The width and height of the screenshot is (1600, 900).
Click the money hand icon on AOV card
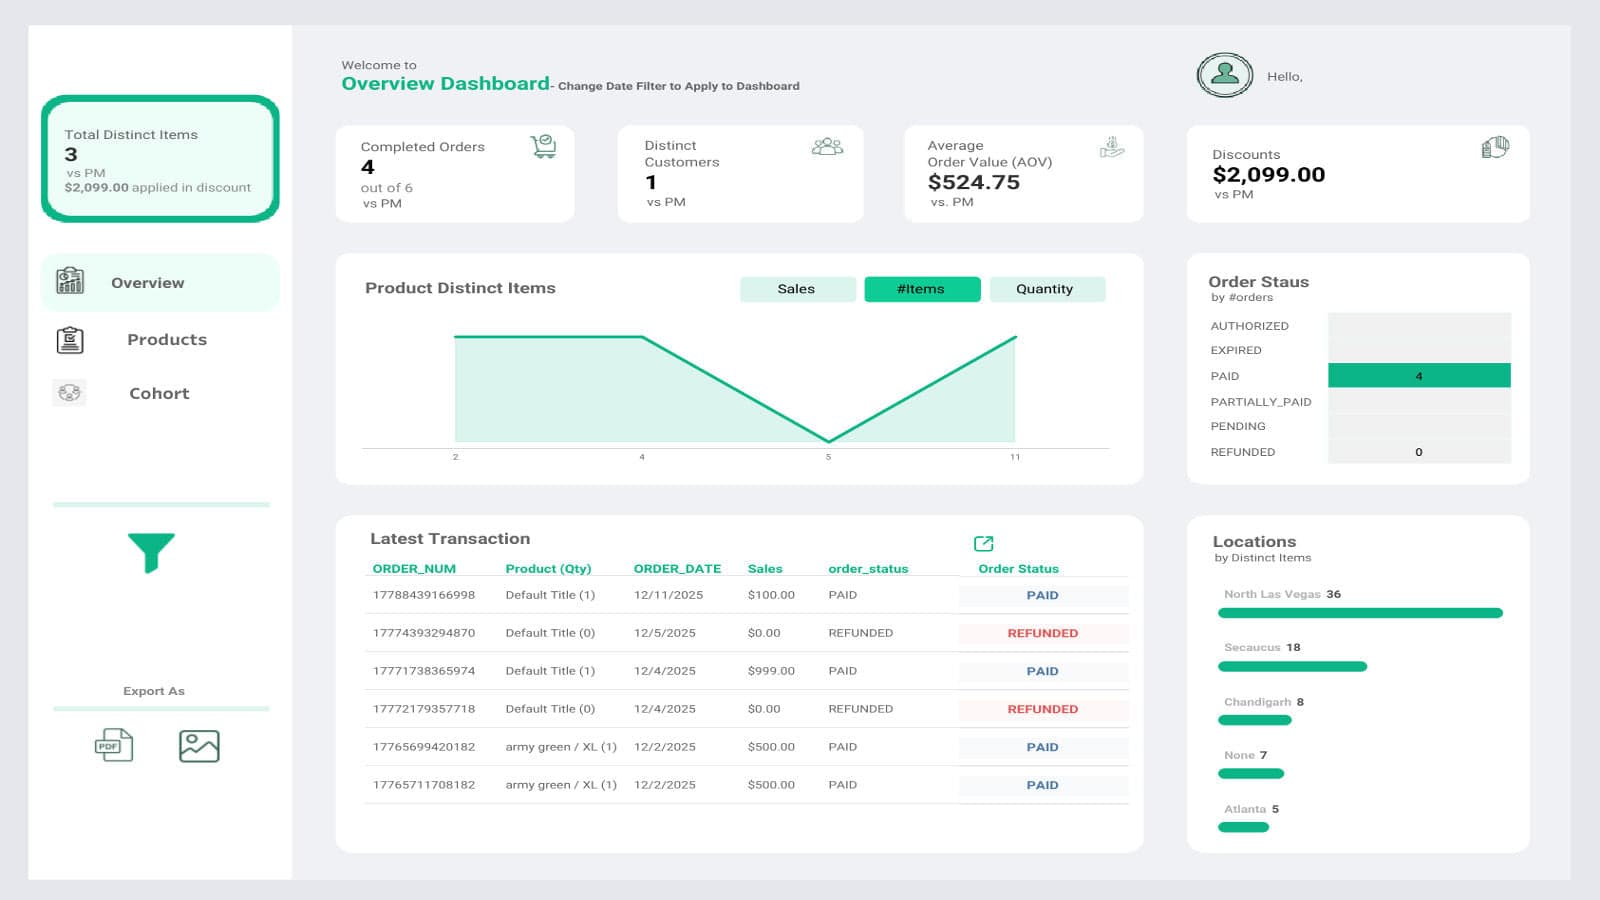1112,147
